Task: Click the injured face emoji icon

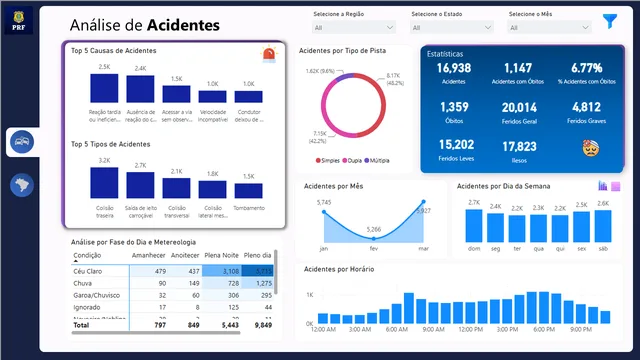Action: click(591, 149)
